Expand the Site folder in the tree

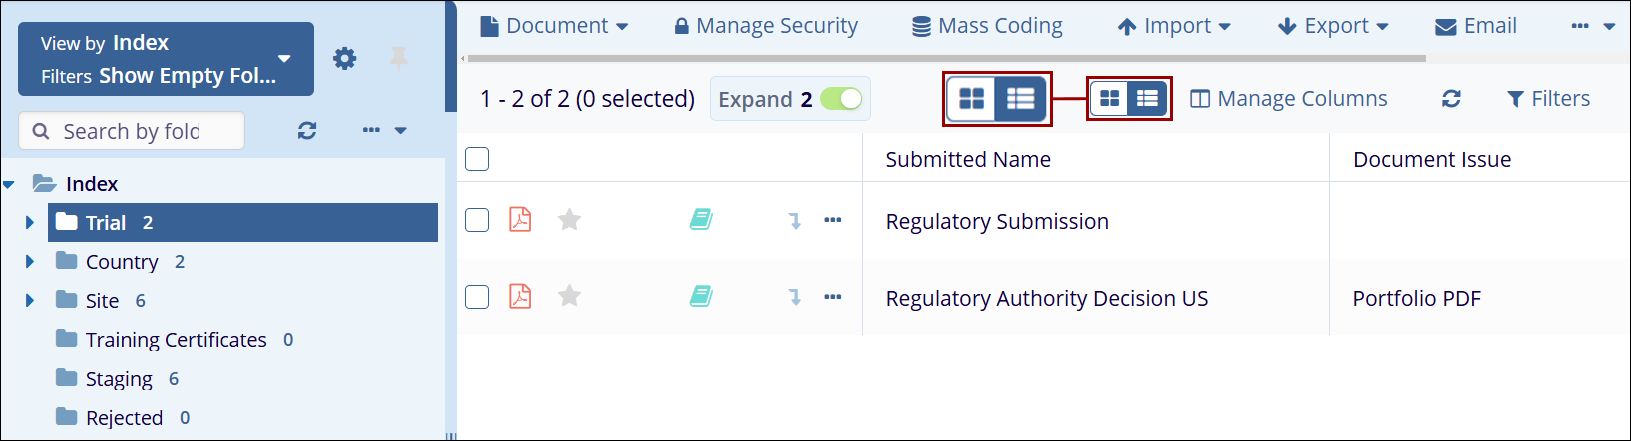(30, 301)
